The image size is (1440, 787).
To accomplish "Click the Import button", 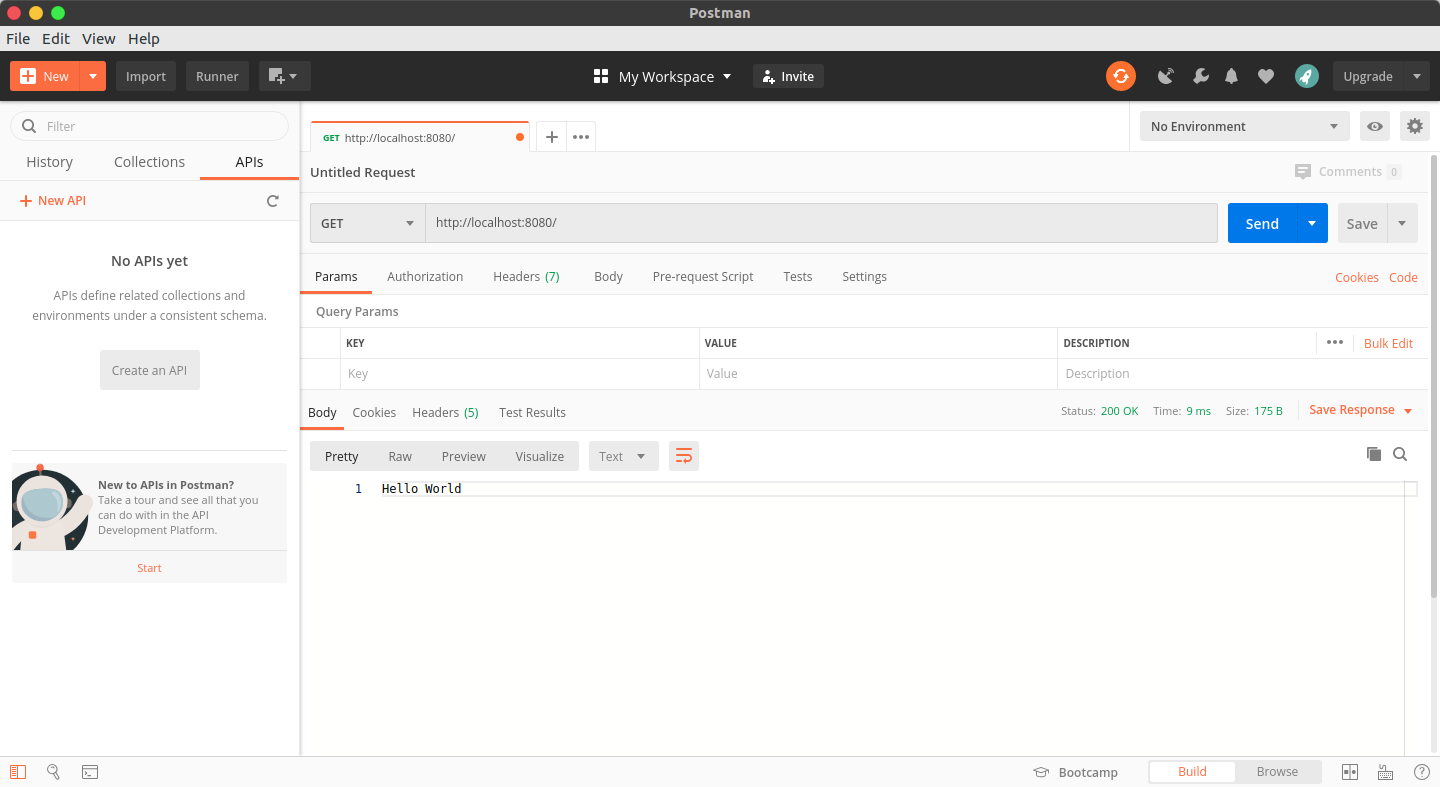I will [x=146, y=76].
